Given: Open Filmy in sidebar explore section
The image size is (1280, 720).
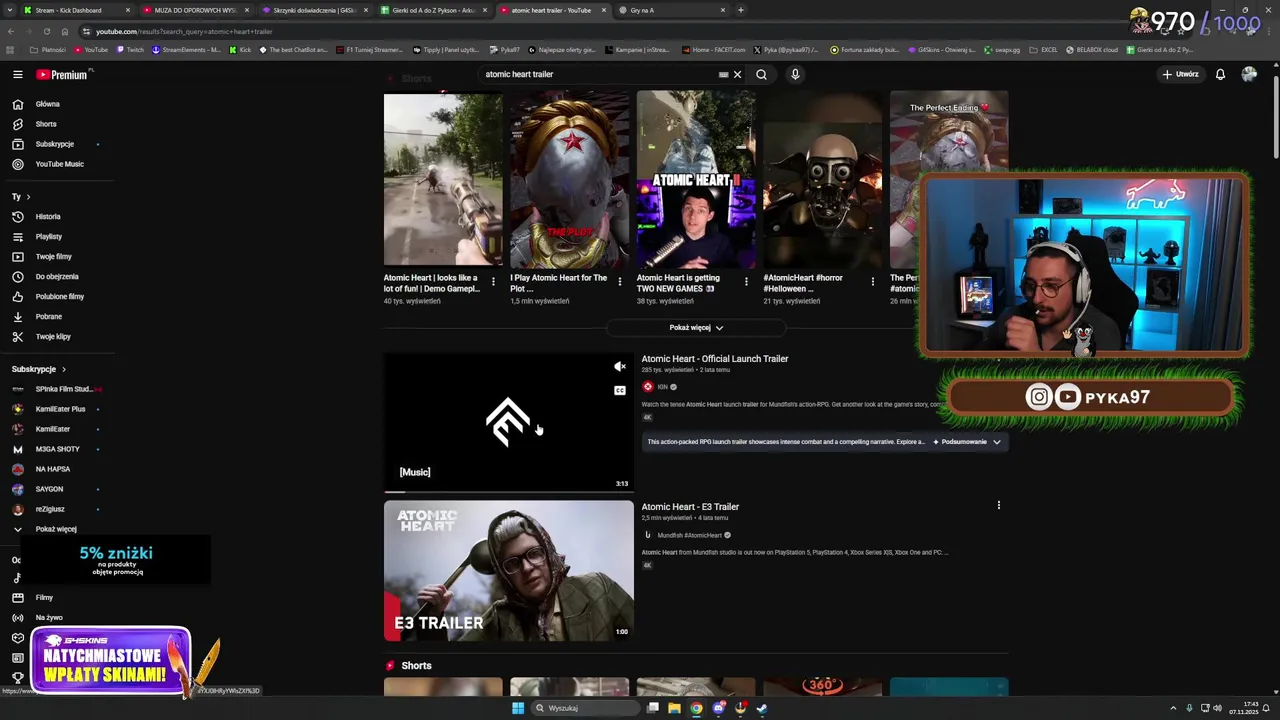Looking at the screenshot, I should click(x=44, y=597).
